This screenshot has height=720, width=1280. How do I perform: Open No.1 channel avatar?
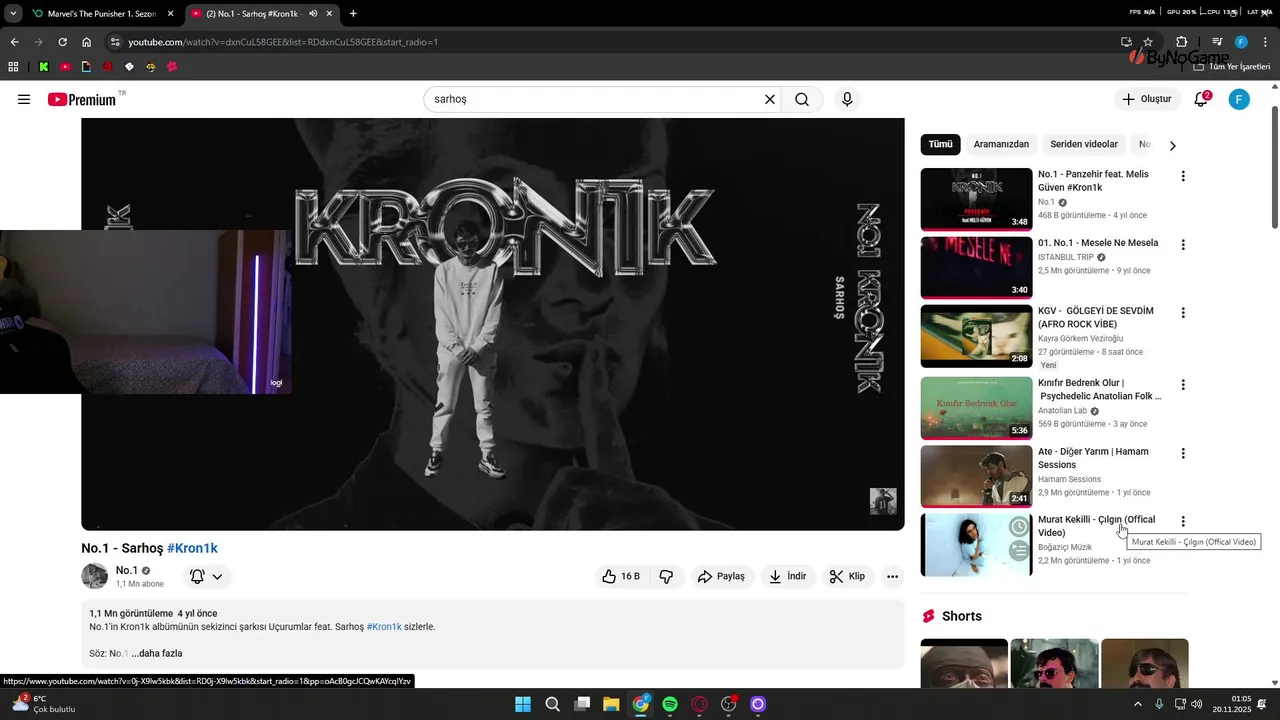point(94,576)
